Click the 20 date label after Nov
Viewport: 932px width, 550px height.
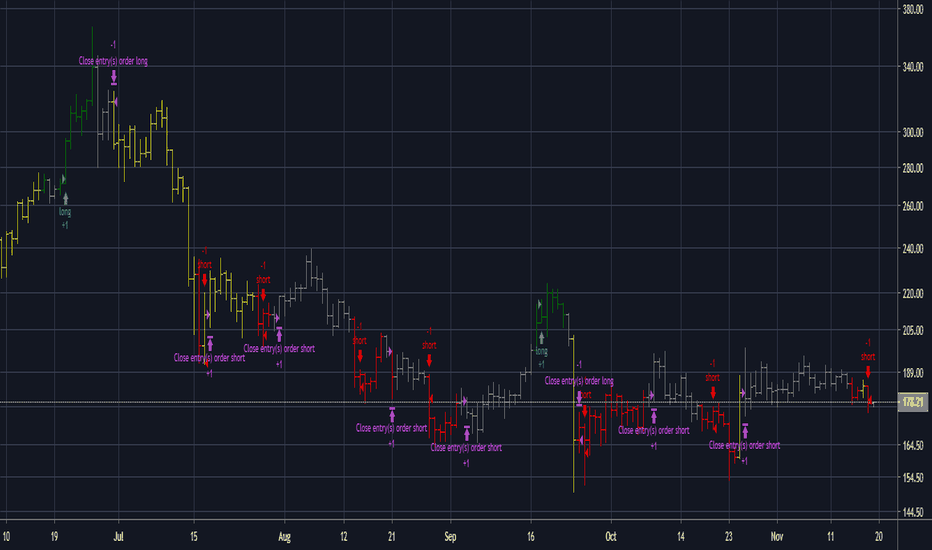pyautogui.click(x=879, y=536)
